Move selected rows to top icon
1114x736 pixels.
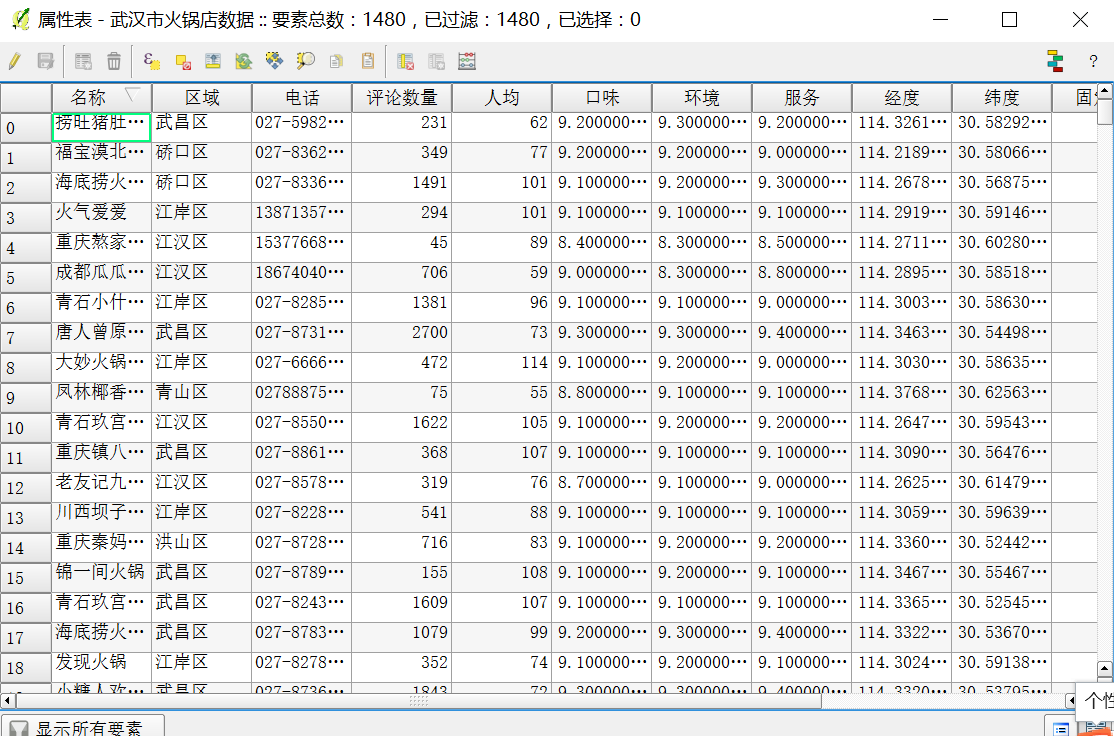click(213, 61)
